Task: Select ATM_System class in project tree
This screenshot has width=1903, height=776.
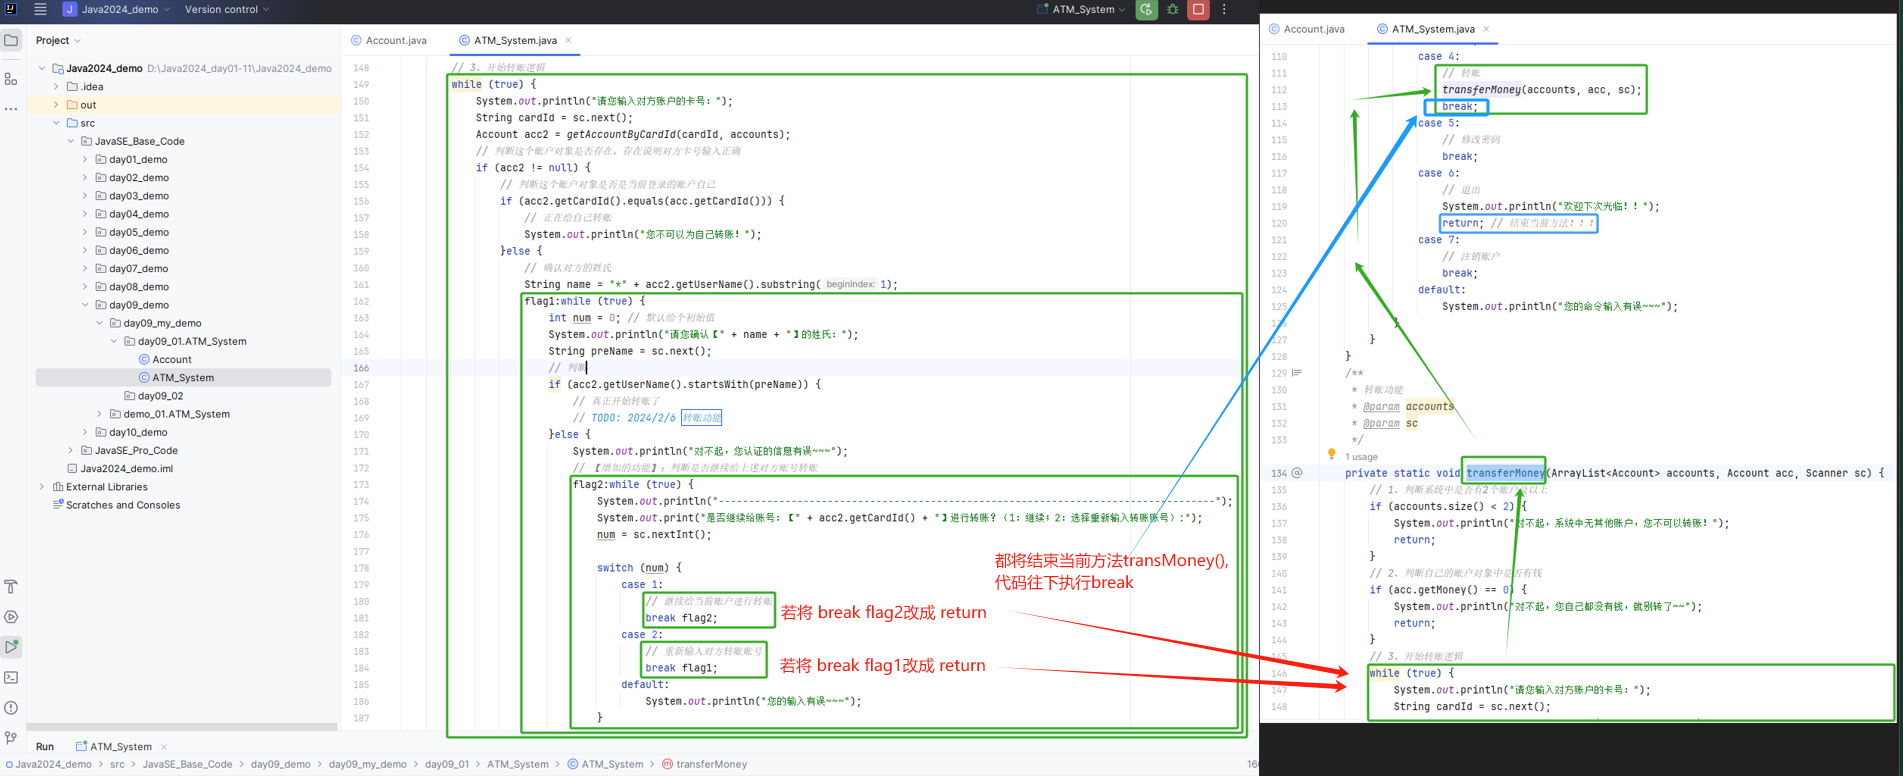Action: [x=183, y=377]
